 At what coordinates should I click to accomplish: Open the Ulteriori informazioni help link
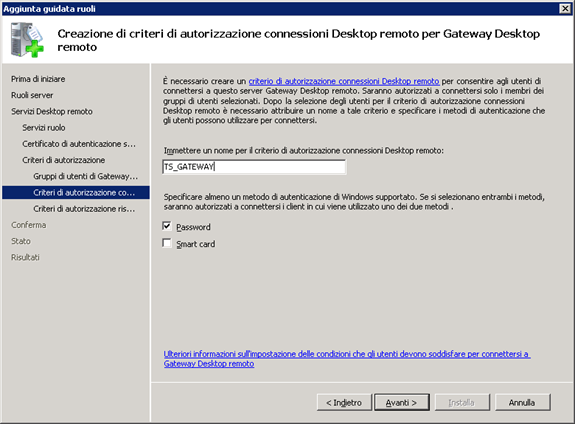click(347, 359)
